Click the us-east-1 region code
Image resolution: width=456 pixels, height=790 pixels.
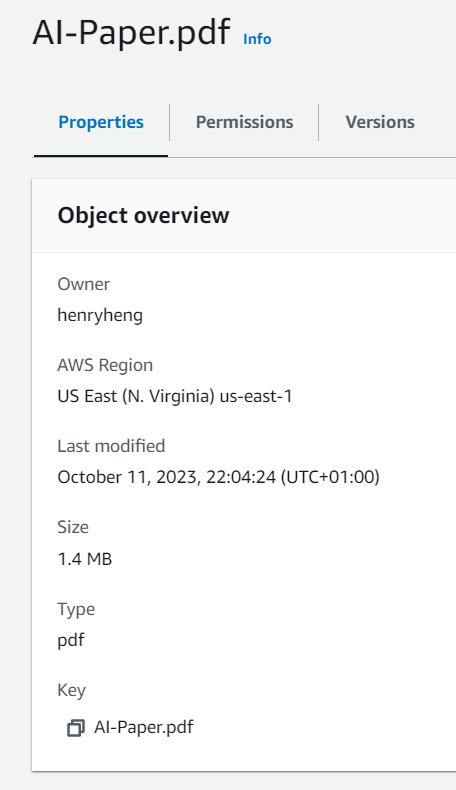pos(256,397)
